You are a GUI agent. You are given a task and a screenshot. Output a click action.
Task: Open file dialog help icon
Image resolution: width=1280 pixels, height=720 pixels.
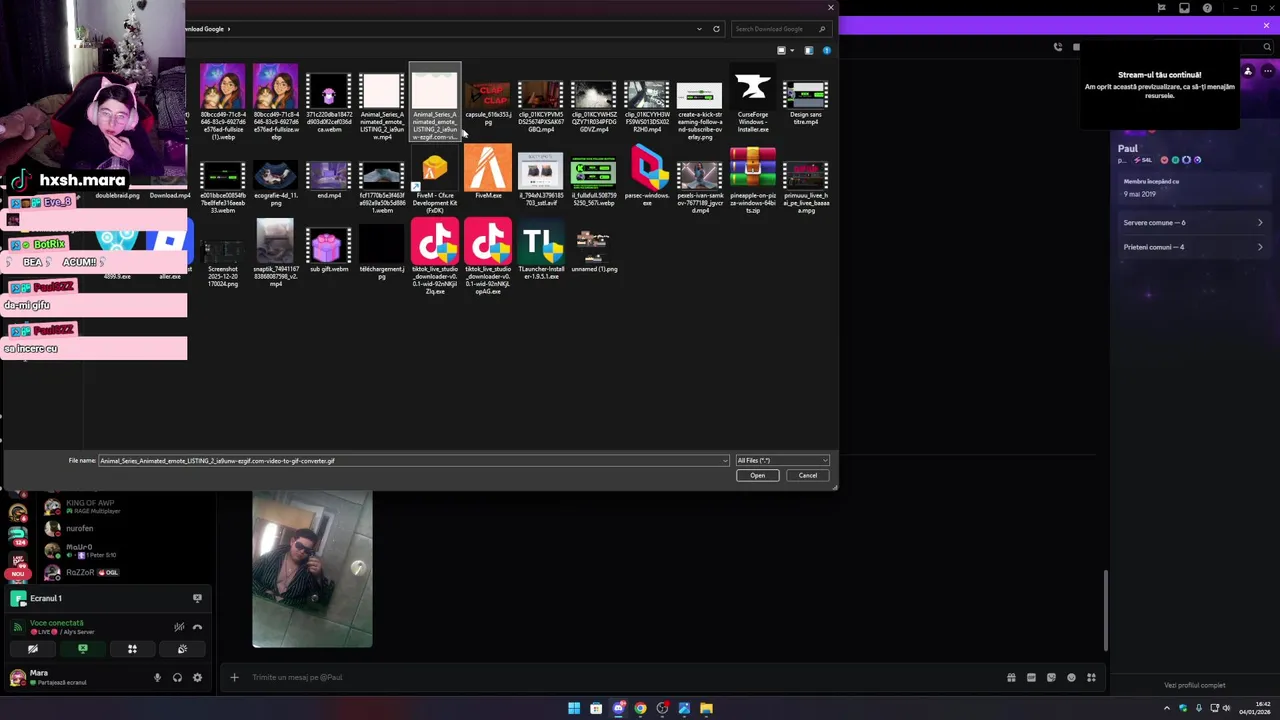pyautogui.click(x=826, y=50)
